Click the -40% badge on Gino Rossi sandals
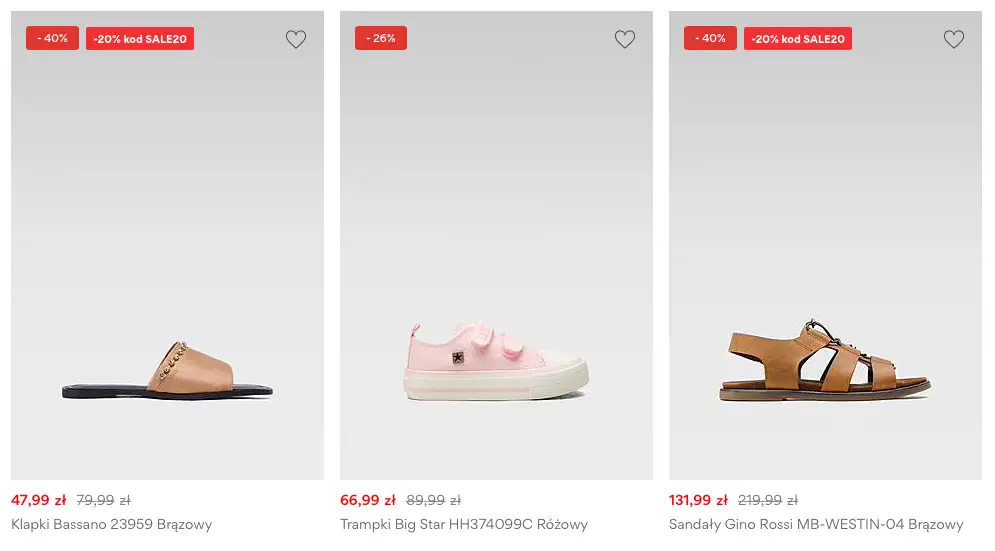 [x=710, y=38]
